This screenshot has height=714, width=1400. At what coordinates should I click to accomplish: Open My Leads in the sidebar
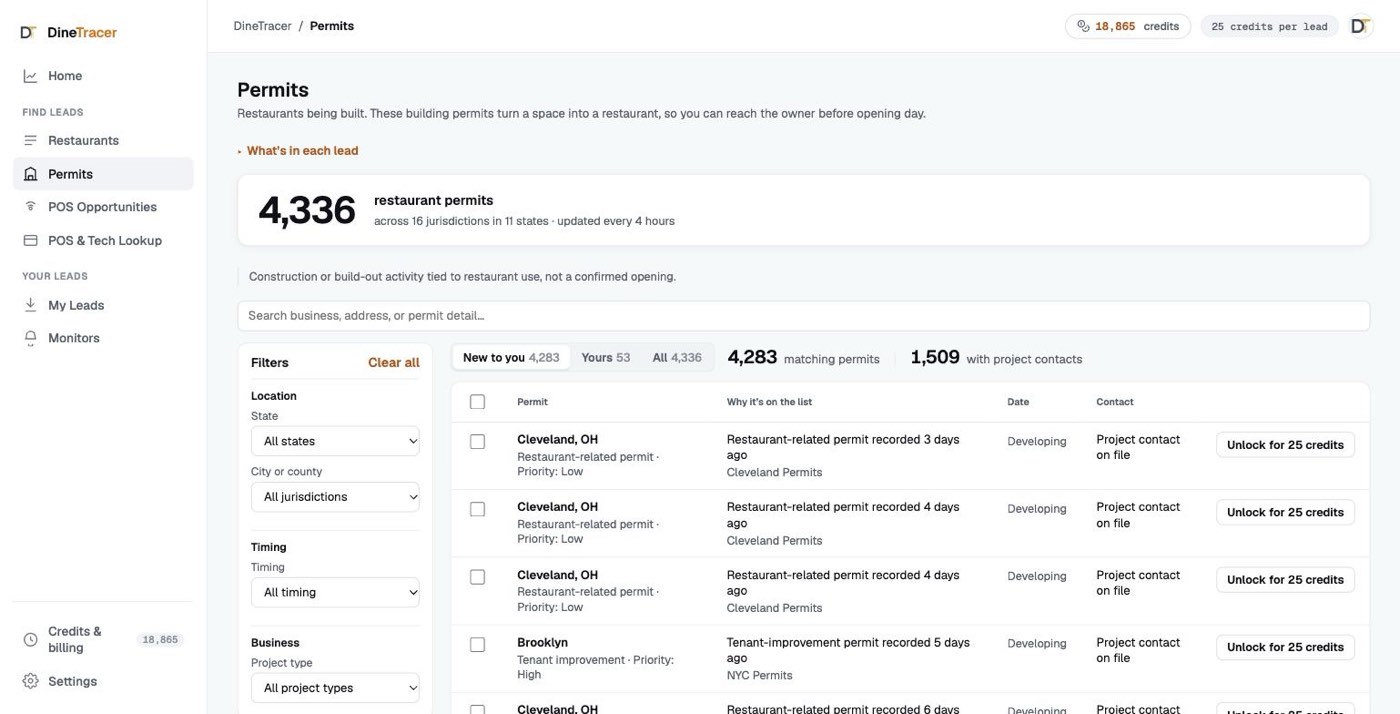pos(102,305)
